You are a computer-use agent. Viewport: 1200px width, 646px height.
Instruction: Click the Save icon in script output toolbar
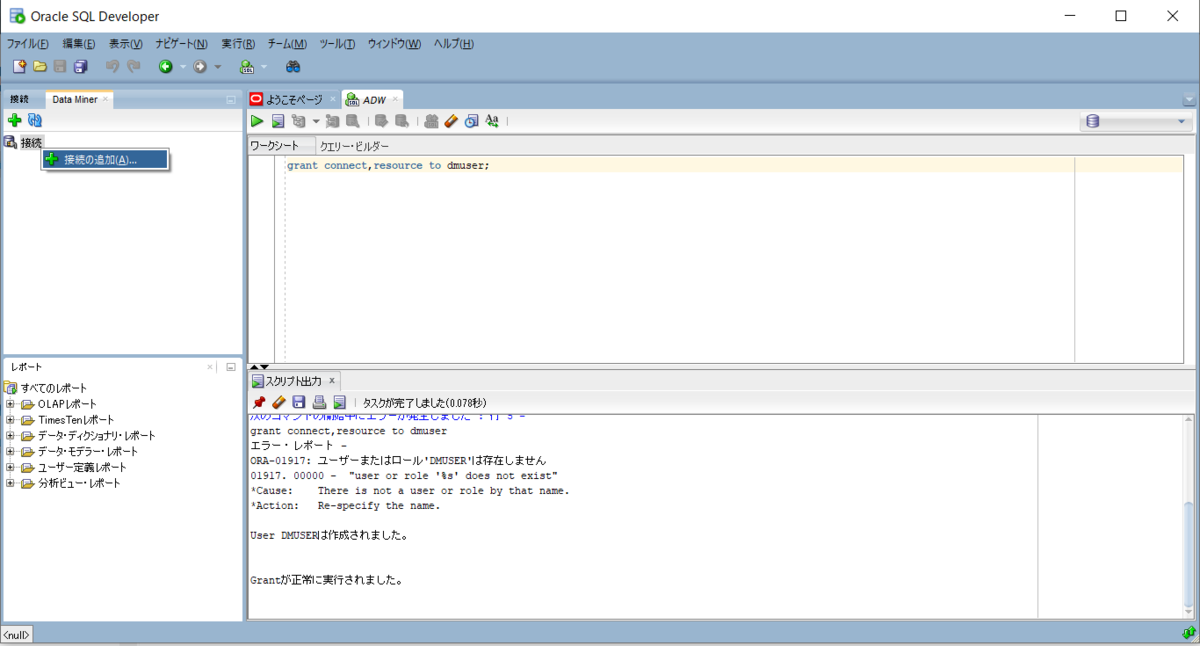[x=299, y=402]
